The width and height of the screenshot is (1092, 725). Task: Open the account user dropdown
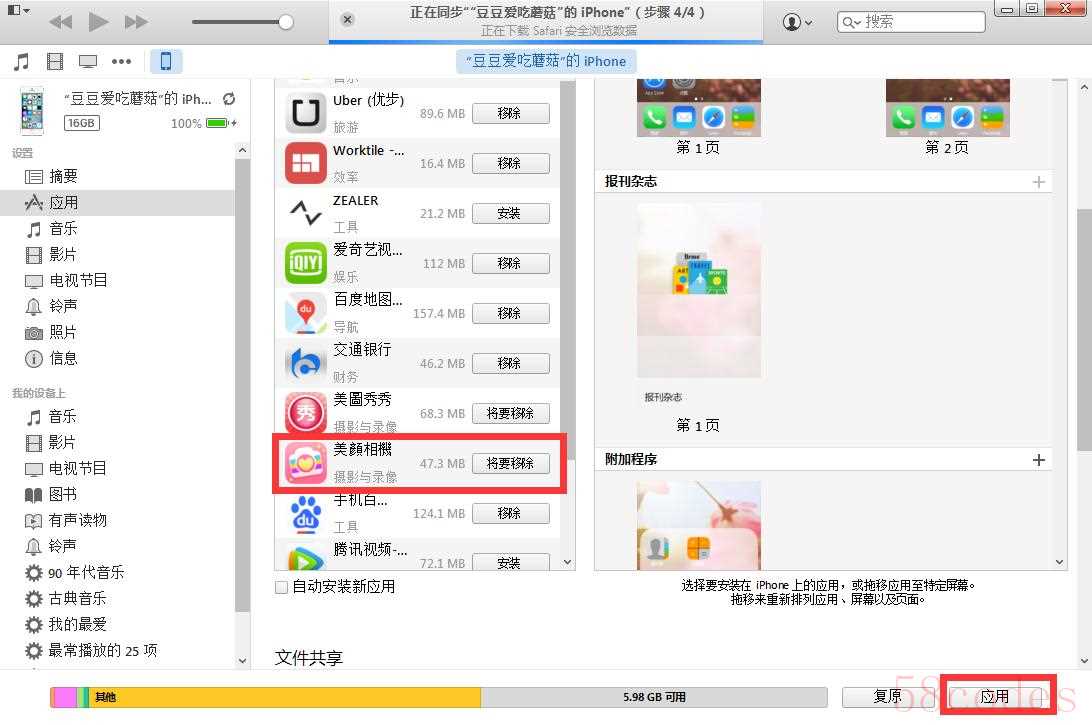pyautogui.click(x=797, y=21)
